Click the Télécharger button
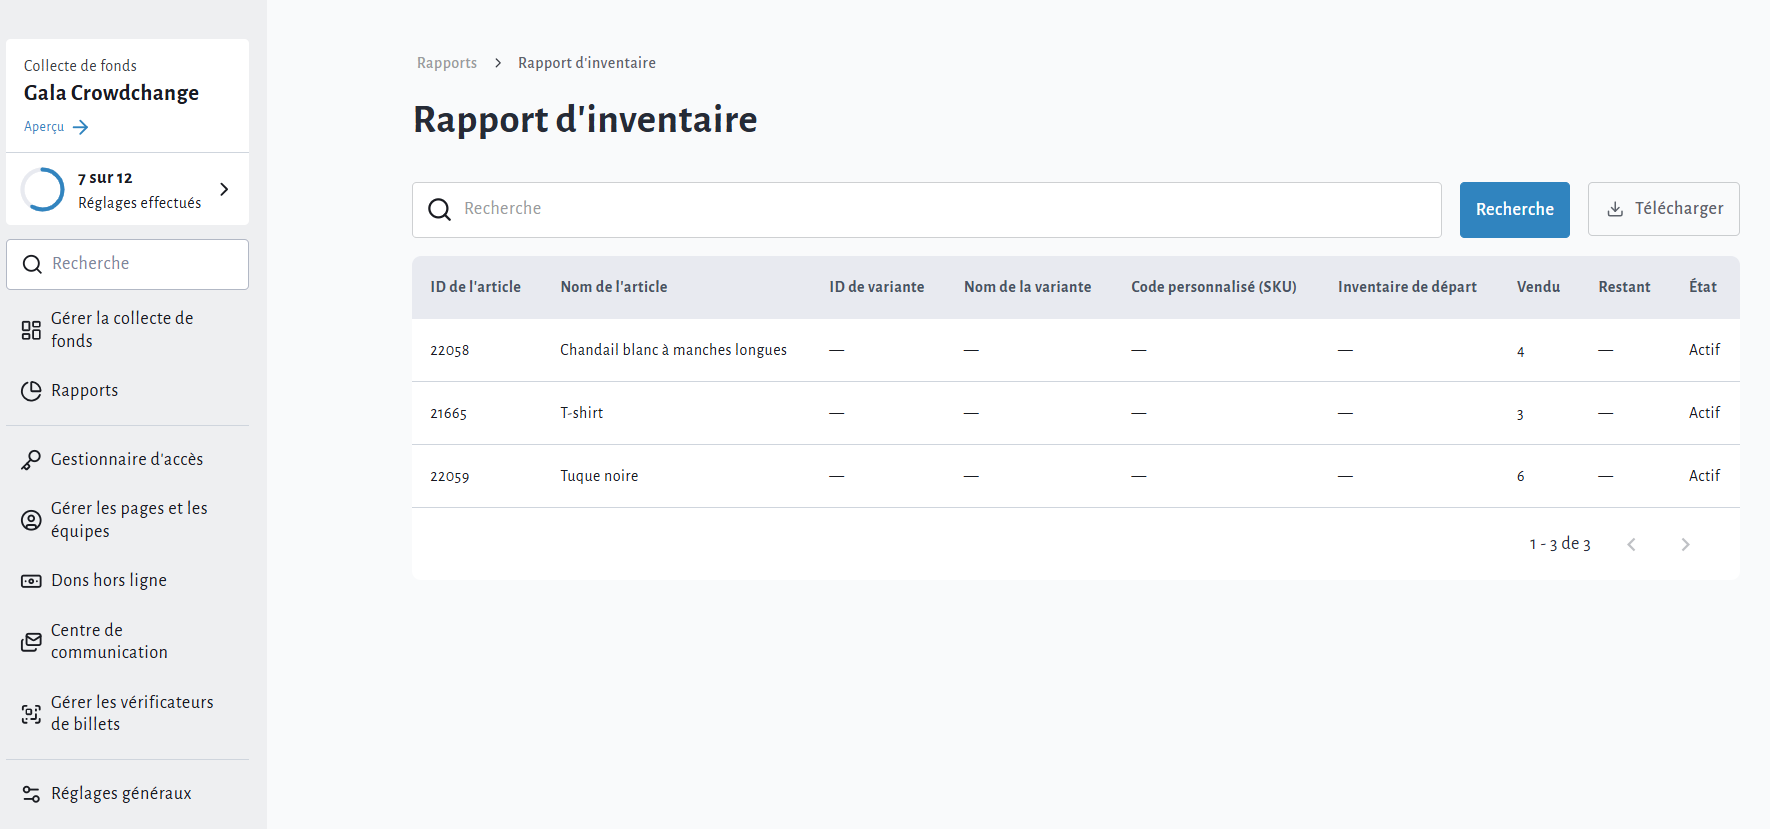This screenshot has height=829, width=1770. (1664, 209)
